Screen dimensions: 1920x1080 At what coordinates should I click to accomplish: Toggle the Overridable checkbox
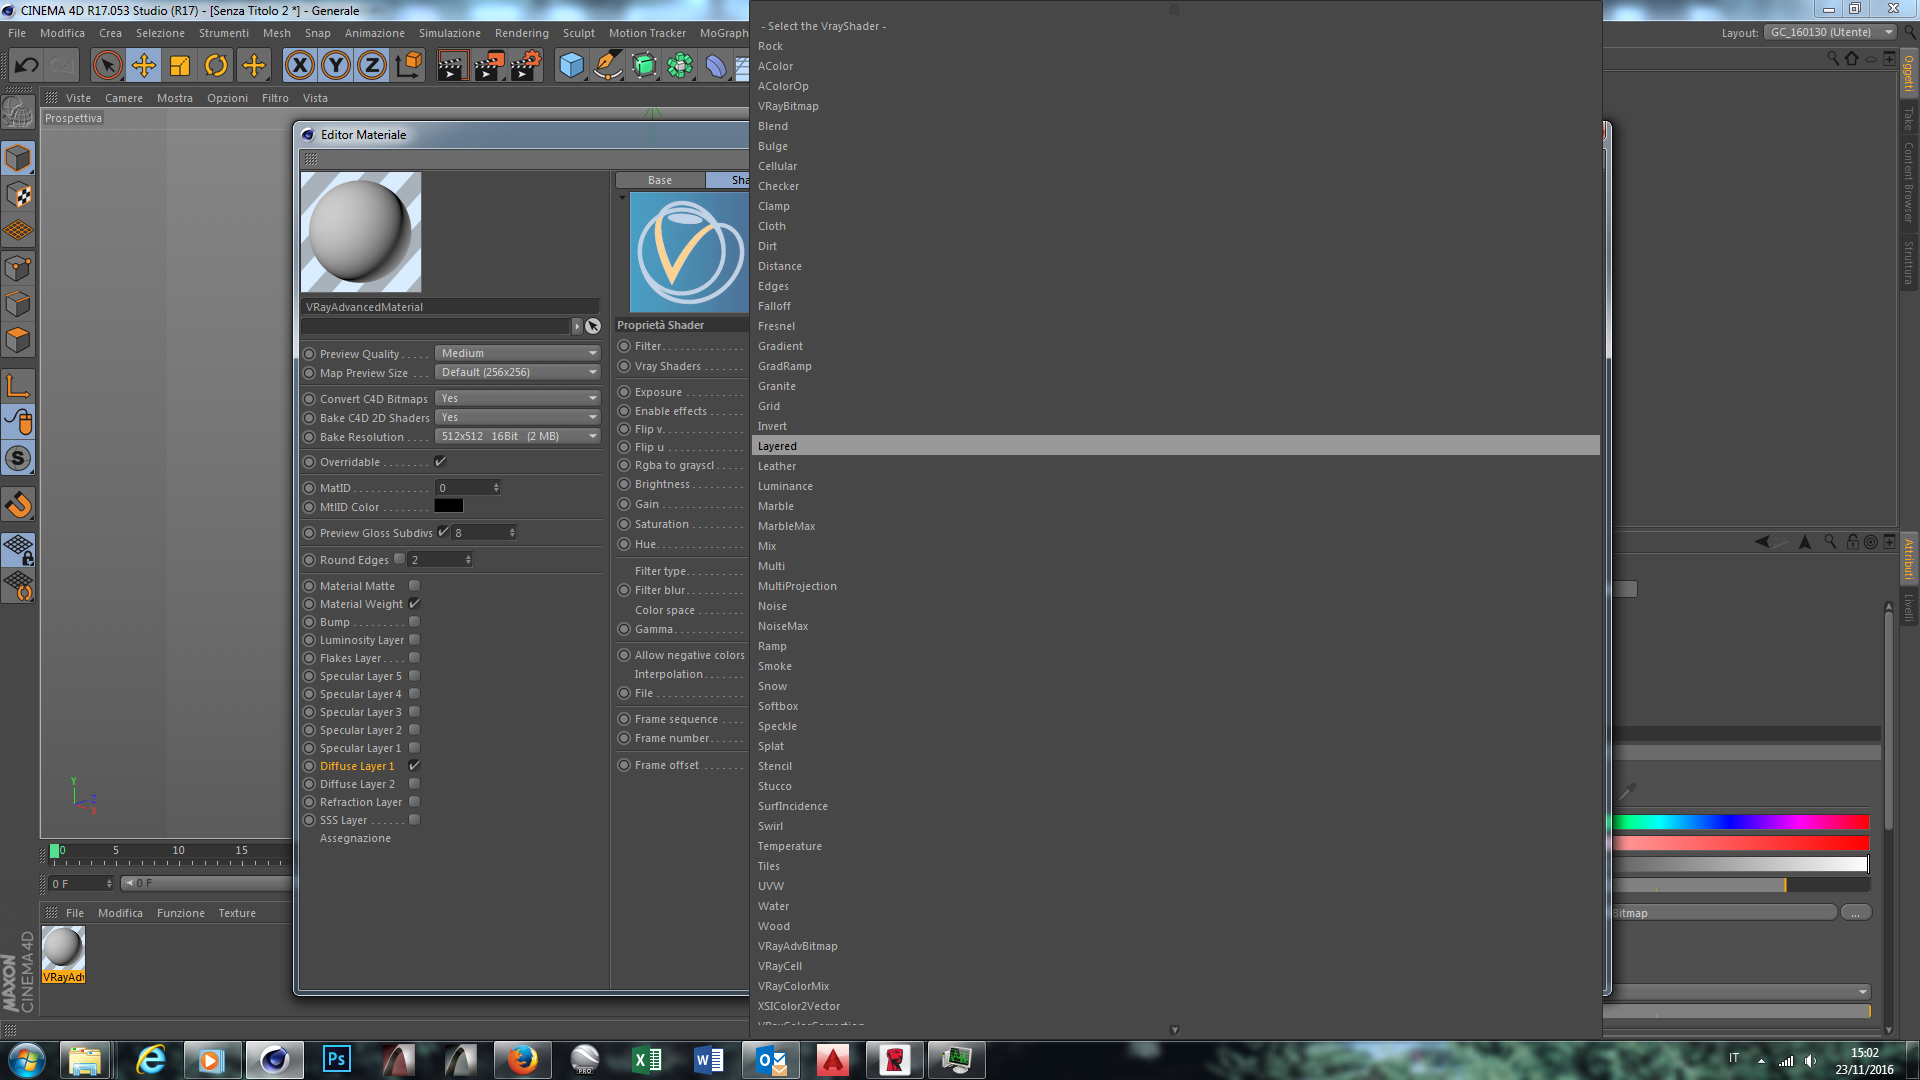[x=440, y=462]
